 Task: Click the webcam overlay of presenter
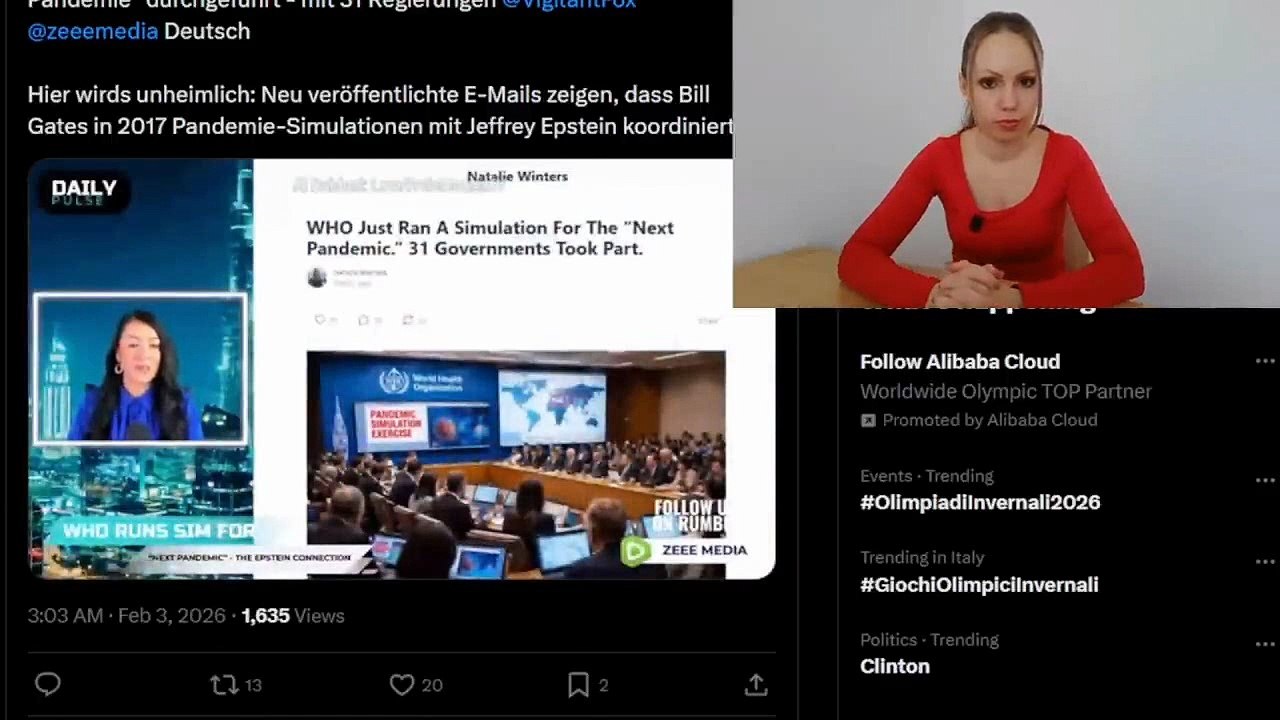pos(1006,154)
